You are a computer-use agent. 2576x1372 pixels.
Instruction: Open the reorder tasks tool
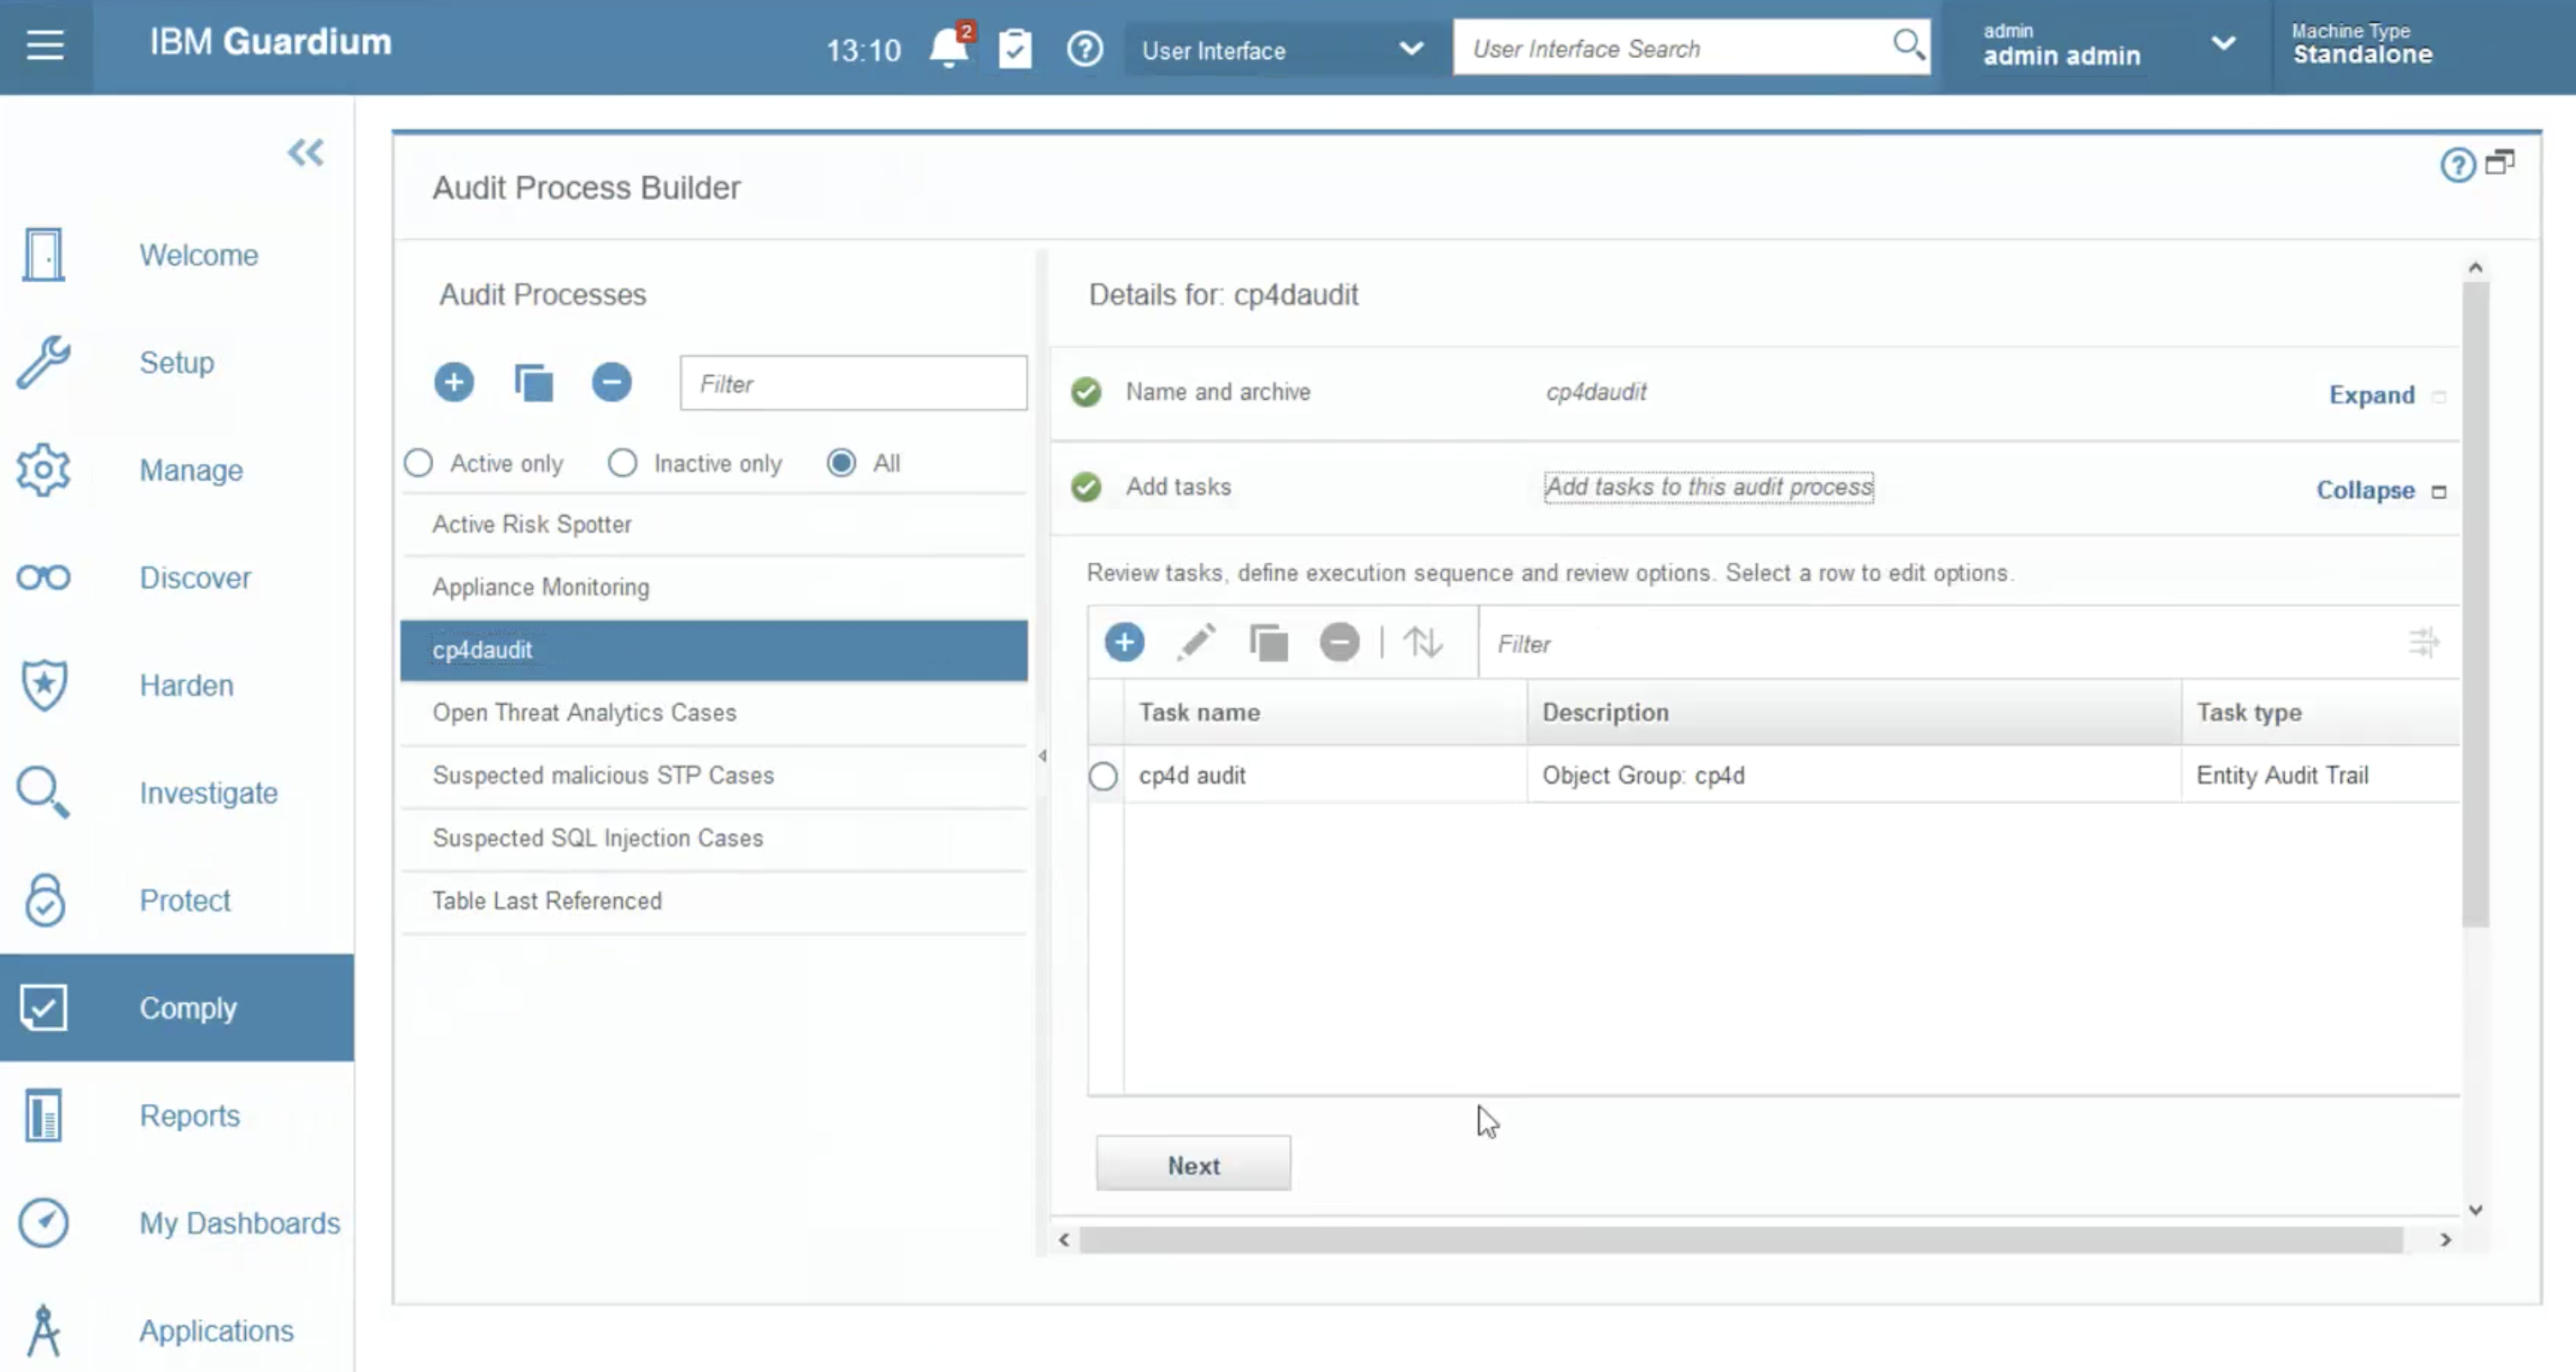[1424, 642]
